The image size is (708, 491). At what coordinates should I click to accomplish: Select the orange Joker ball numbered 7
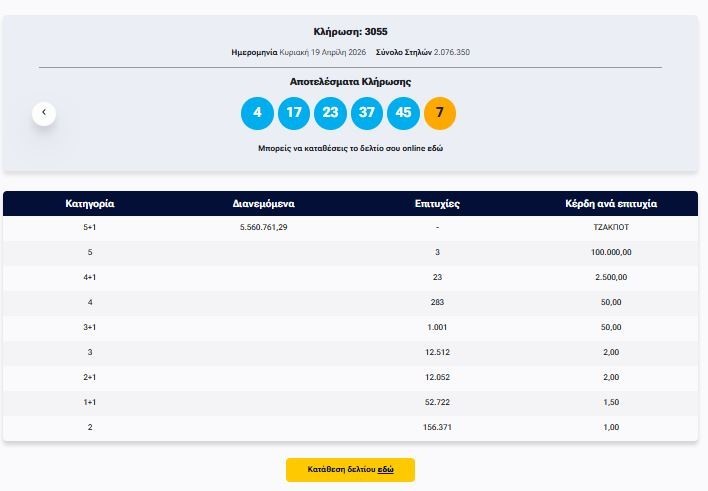pos(440,113)
